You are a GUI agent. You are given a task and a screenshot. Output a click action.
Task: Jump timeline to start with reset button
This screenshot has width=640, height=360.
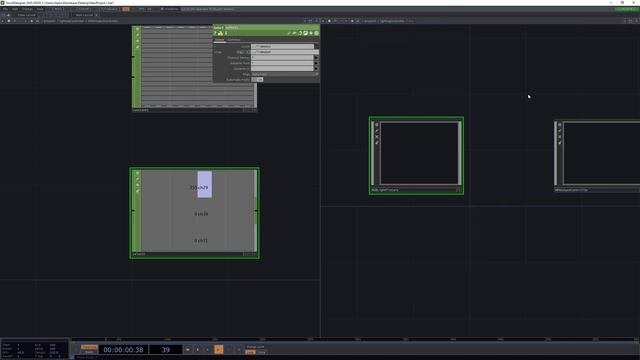tap(188, 349)
